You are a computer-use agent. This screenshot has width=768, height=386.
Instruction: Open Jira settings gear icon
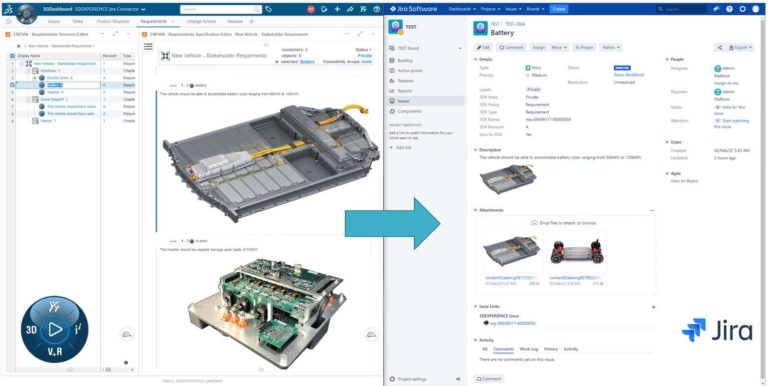[743, 9]
